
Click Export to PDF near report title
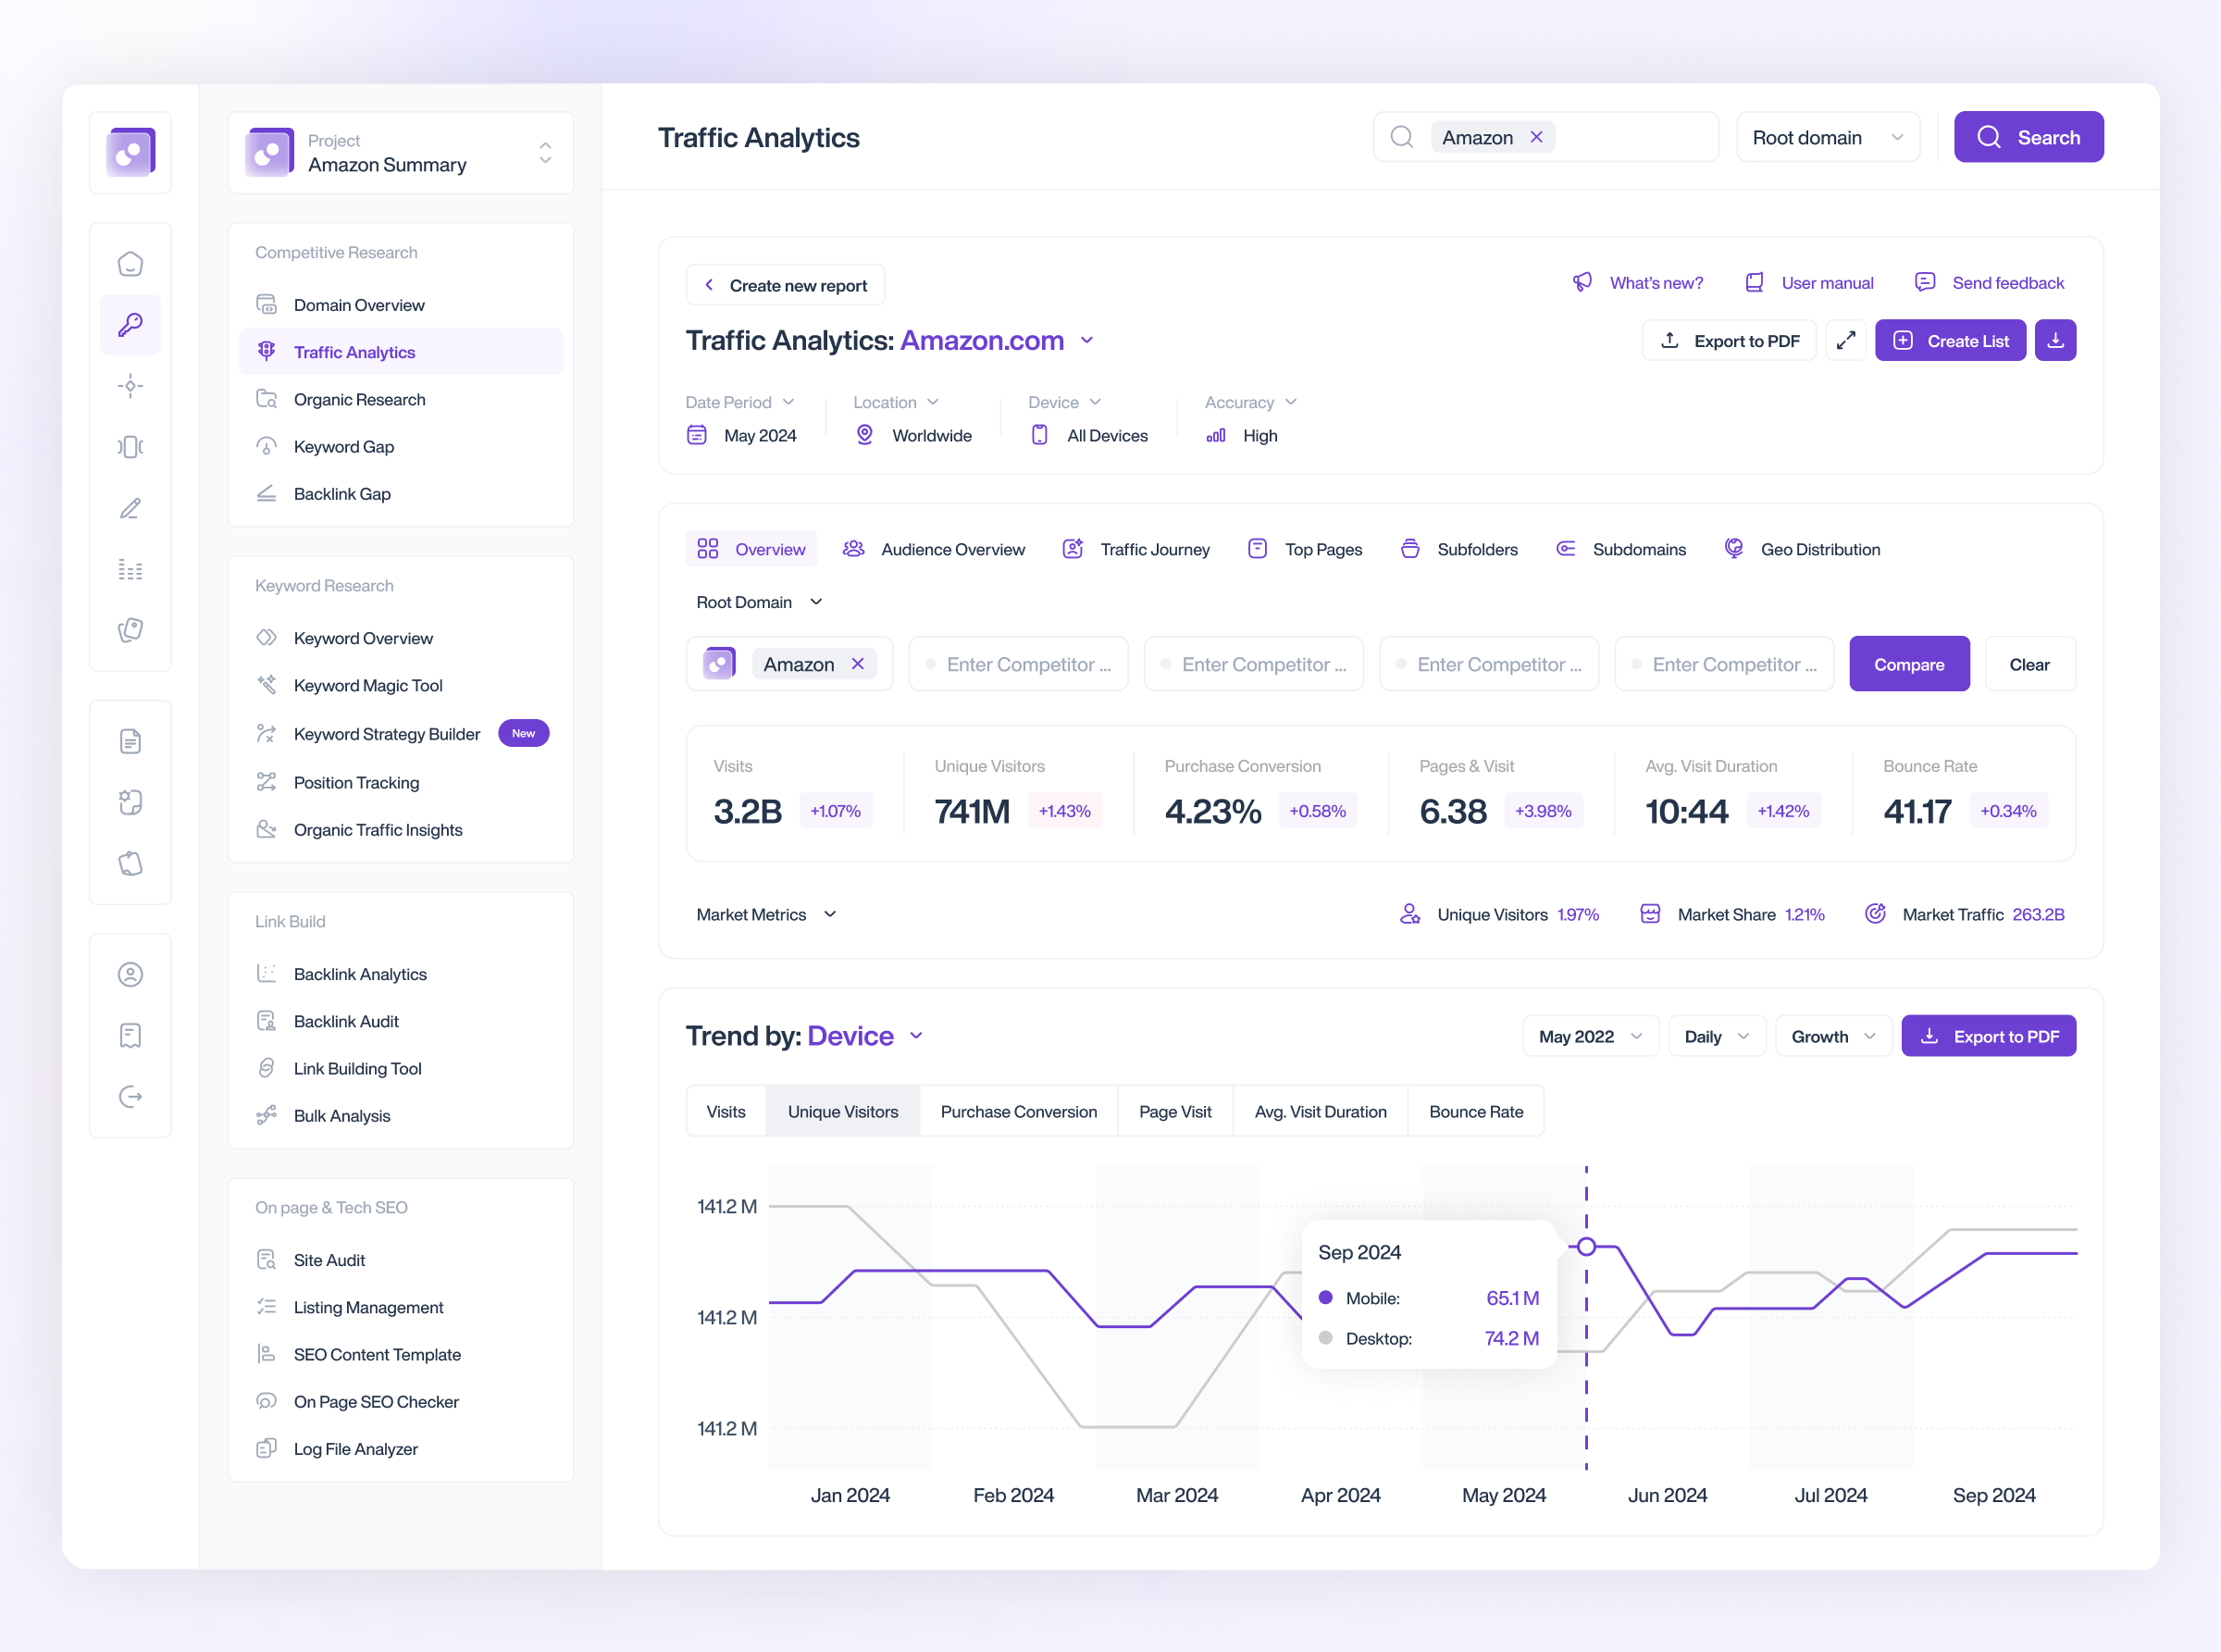(1730, 341)
